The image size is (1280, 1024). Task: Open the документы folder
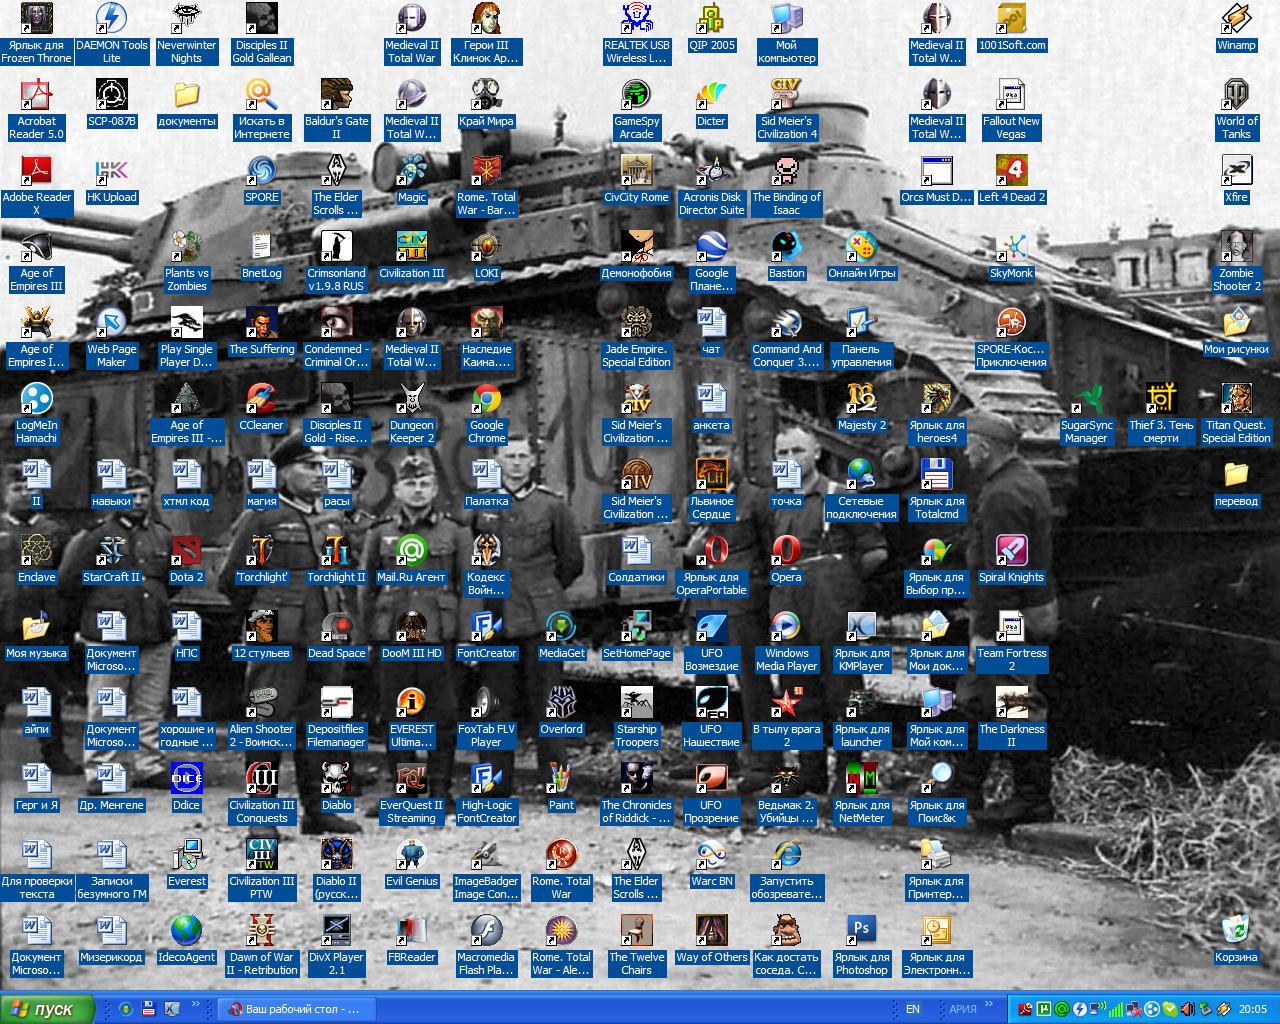click(x=186, y=103)
